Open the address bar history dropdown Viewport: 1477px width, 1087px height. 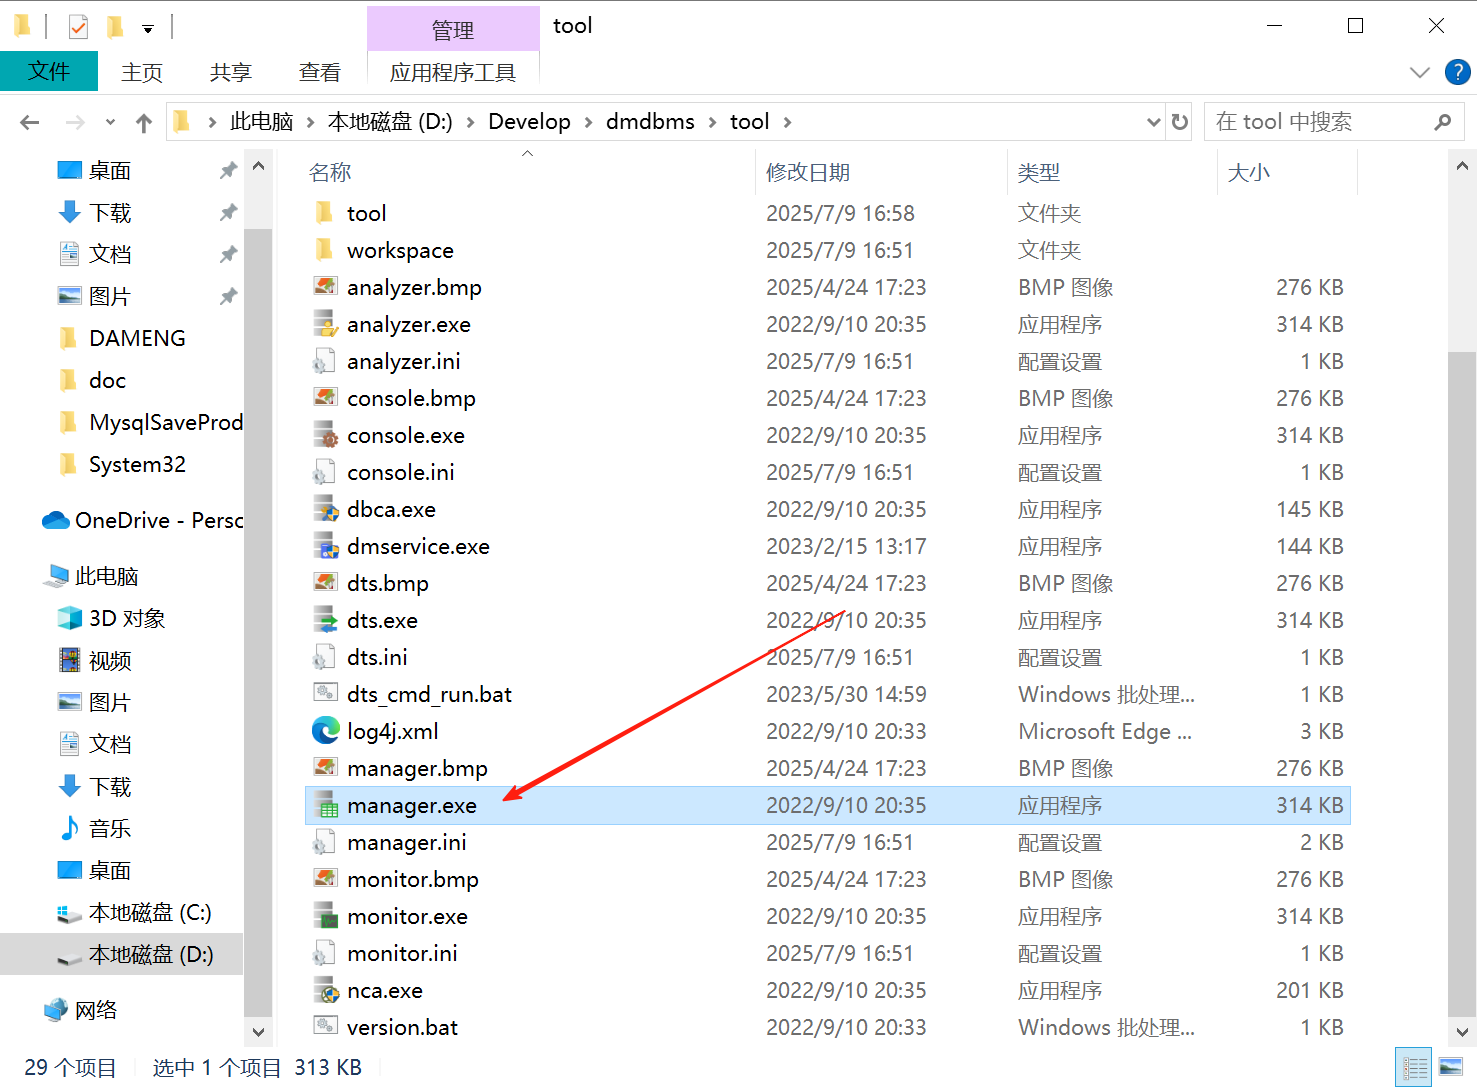pyautogui.click(x=1153, y=122)
